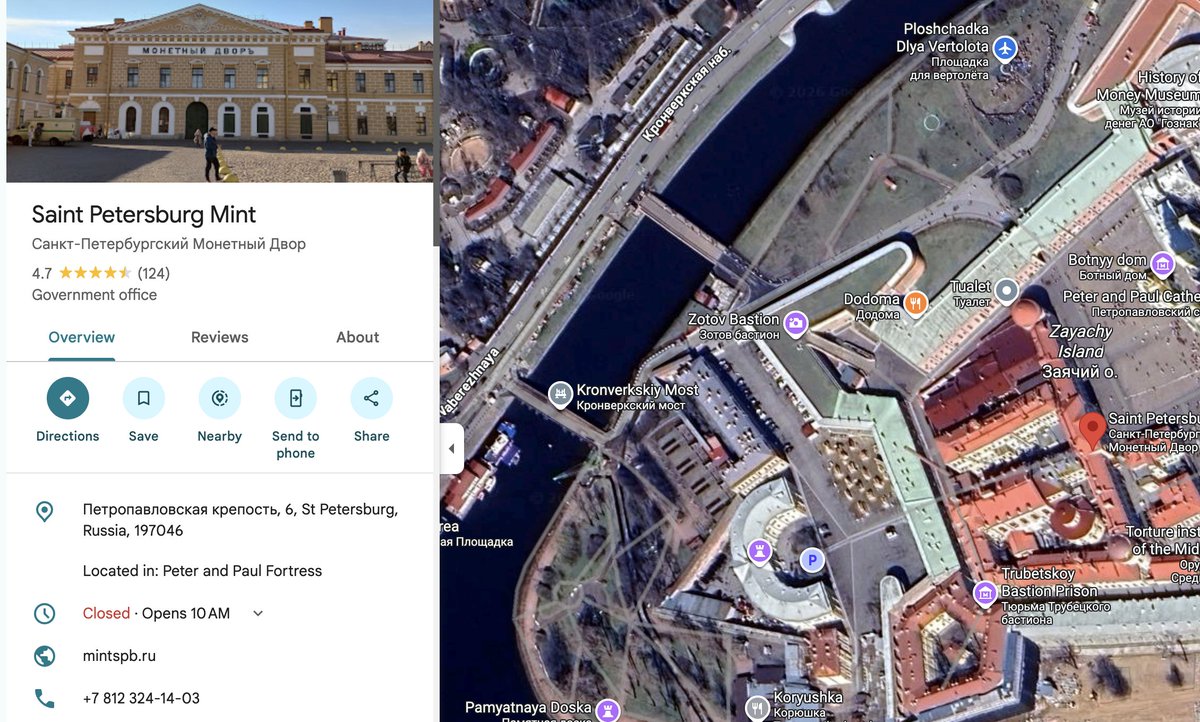Screen dimensions: 1200x722
Task: Open the 124 reviews count
Action: (154, 273)
